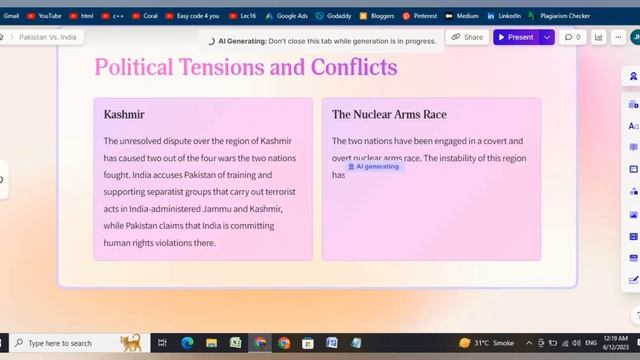Open the Google Ads bookmark

(287, 16)
